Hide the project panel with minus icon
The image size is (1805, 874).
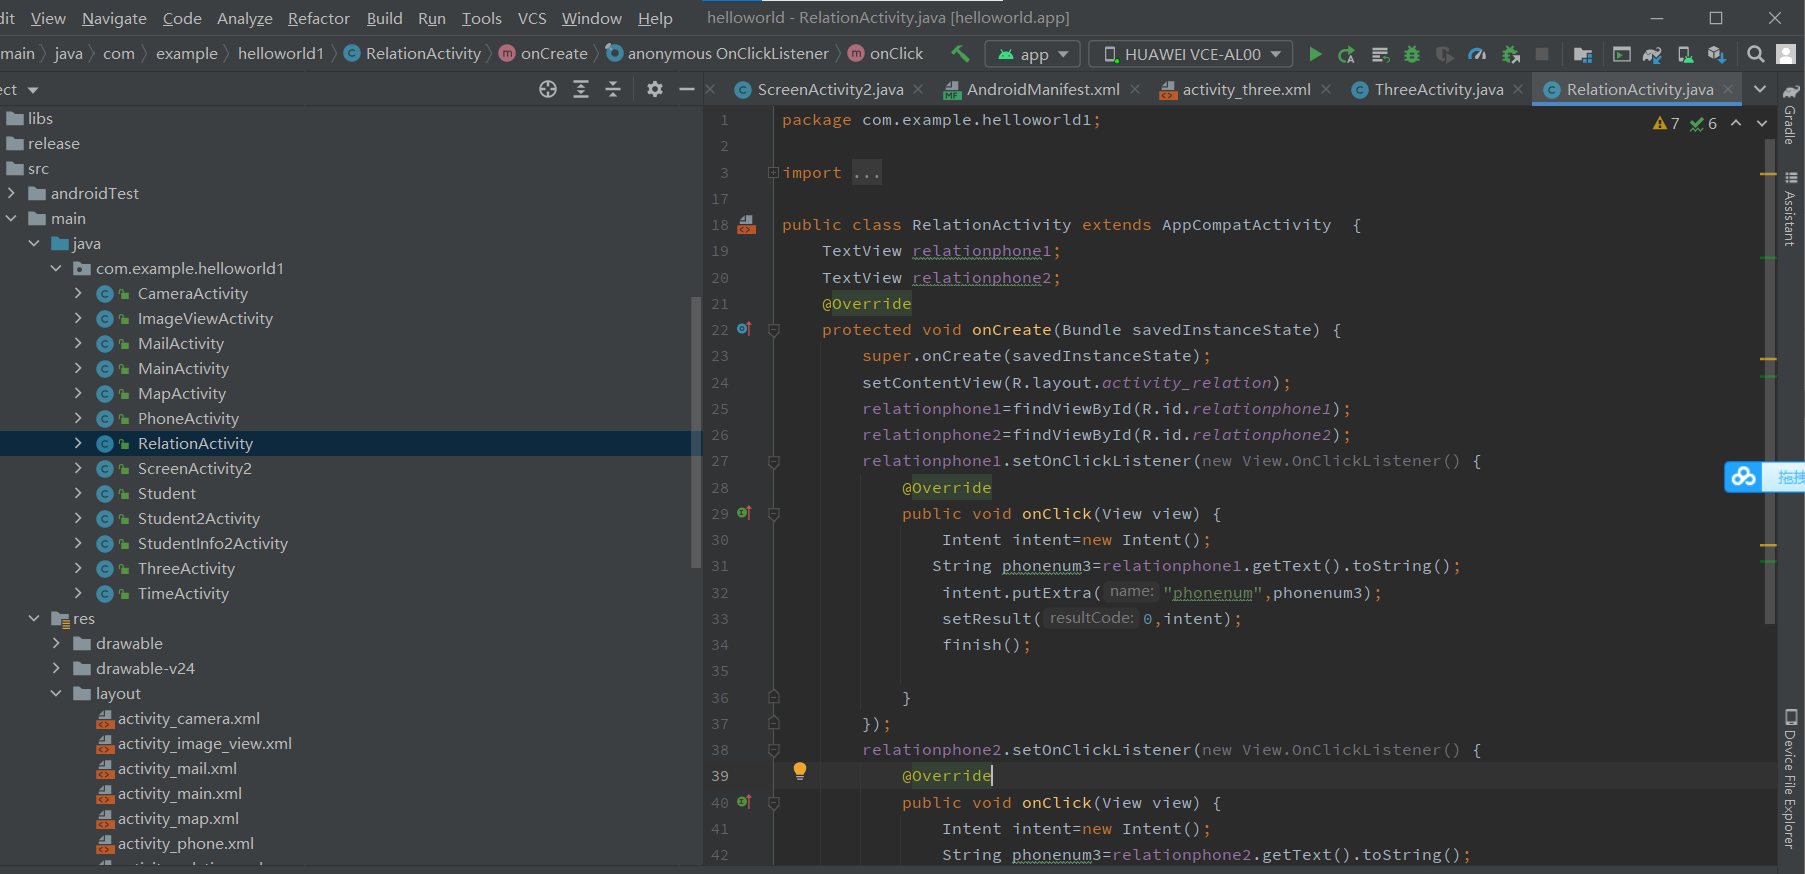[x=686, y=89]
